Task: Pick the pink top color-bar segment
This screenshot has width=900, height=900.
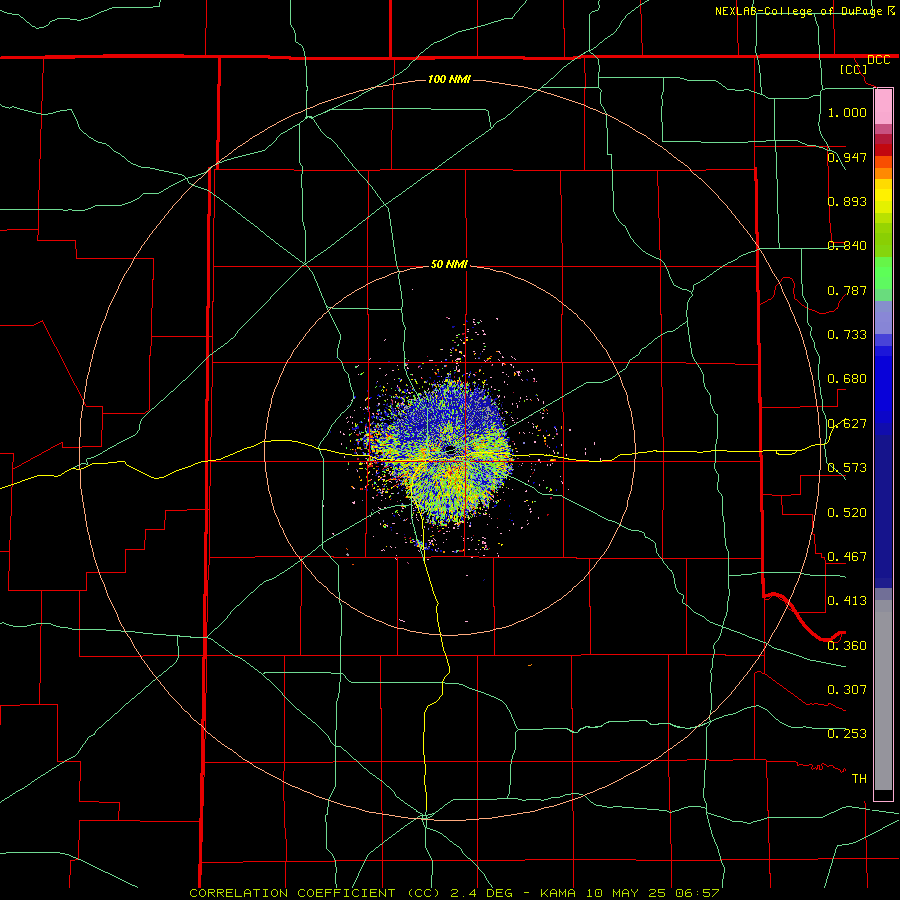Action: 883,107
